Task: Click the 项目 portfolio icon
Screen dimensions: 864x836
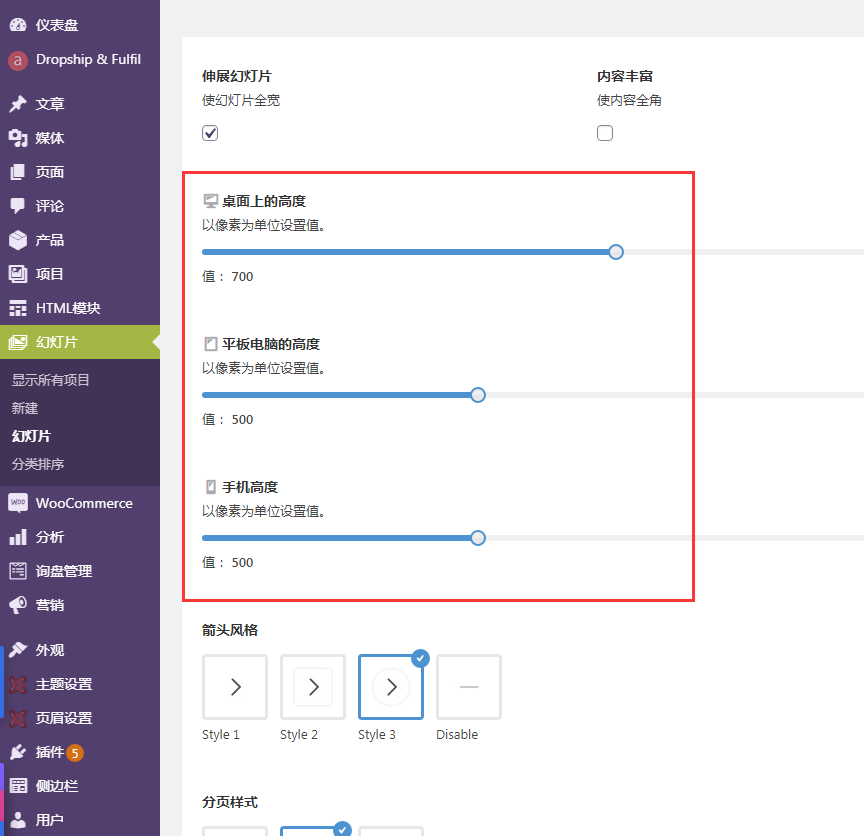Action: click(18, 274)
